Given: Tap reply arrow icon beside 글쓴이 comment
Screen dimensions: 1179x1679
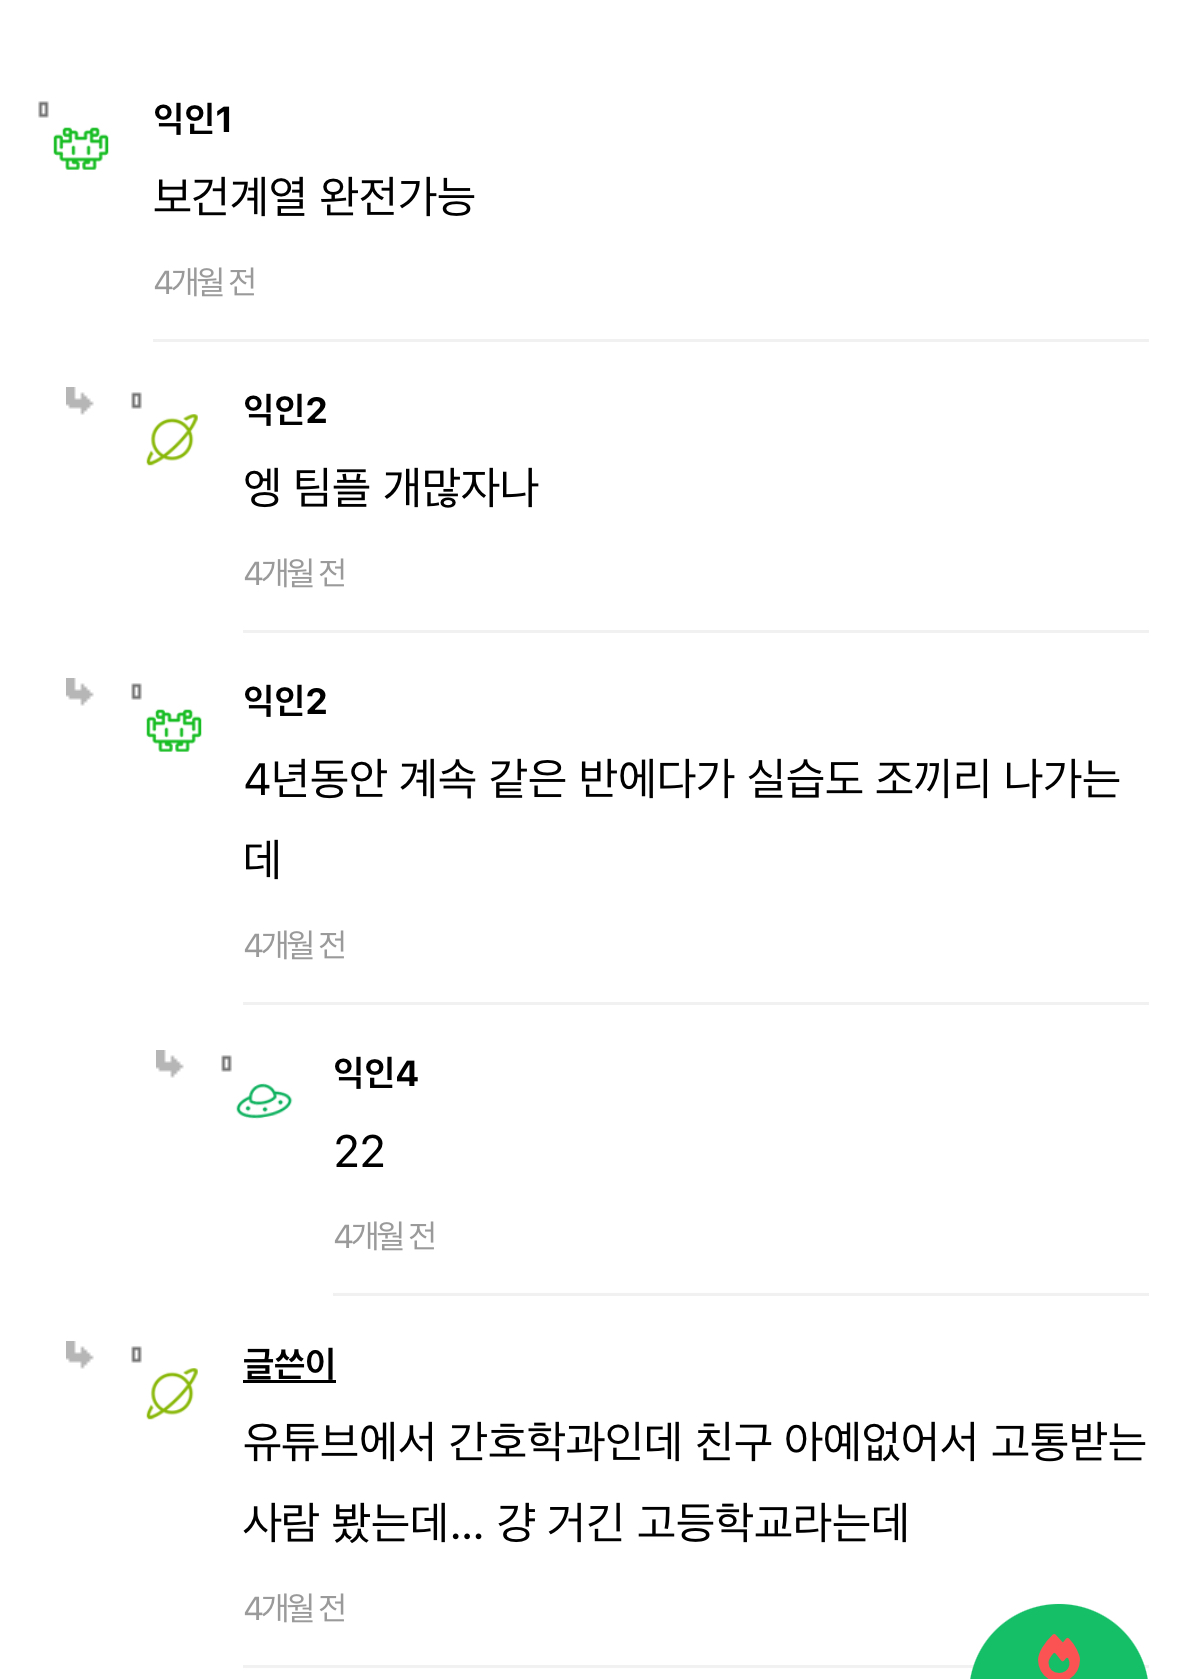Looking at the screenshot, I should (79, 1355).
